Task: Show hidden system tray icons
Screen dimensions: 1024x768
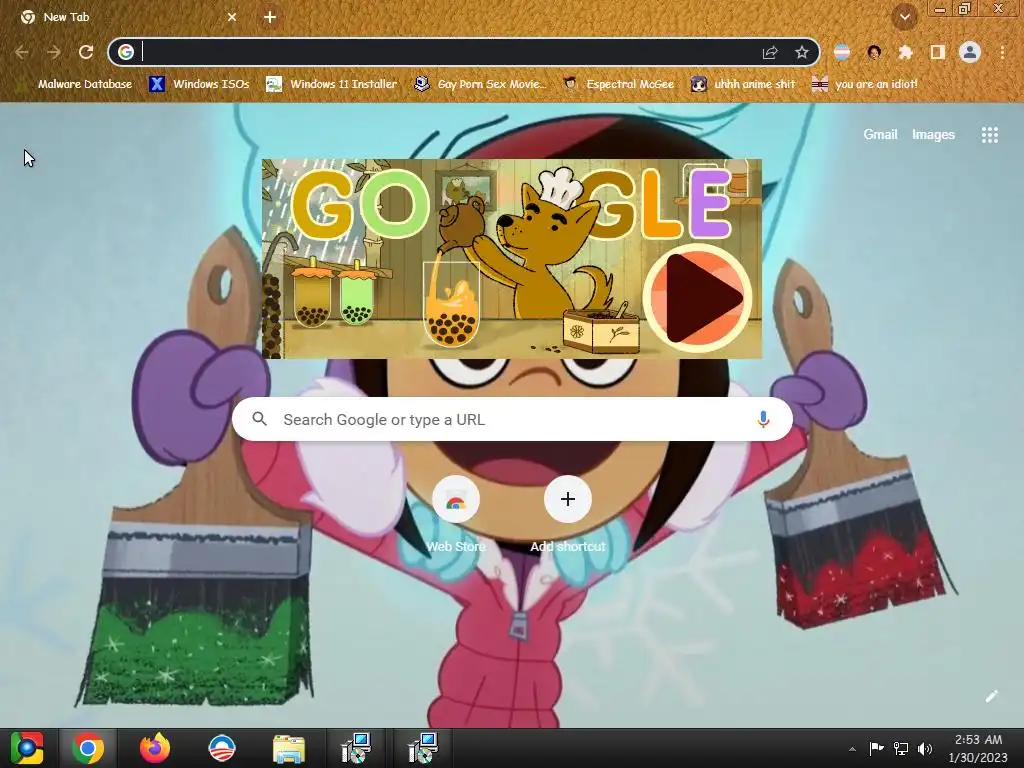Action: (852, 749)
